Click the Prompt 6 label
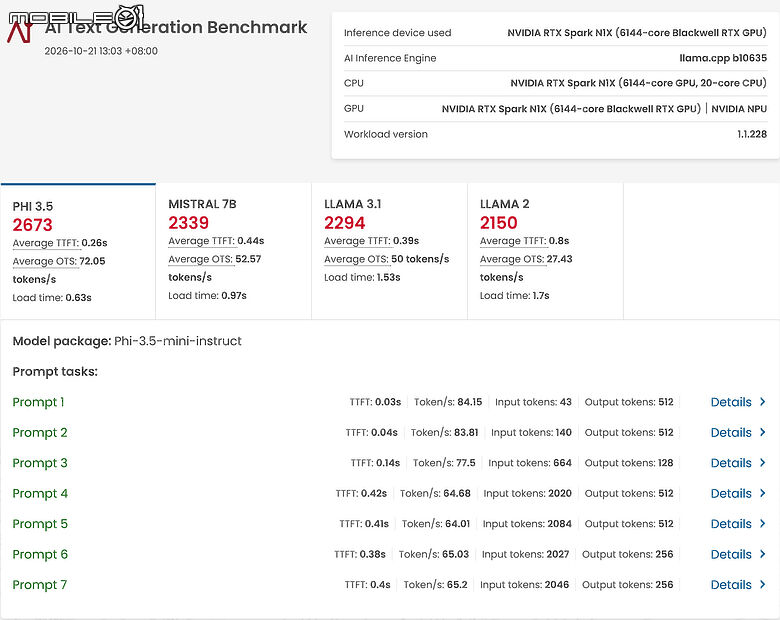Viewport: 780px width, 620px height. tap(40, 554)
